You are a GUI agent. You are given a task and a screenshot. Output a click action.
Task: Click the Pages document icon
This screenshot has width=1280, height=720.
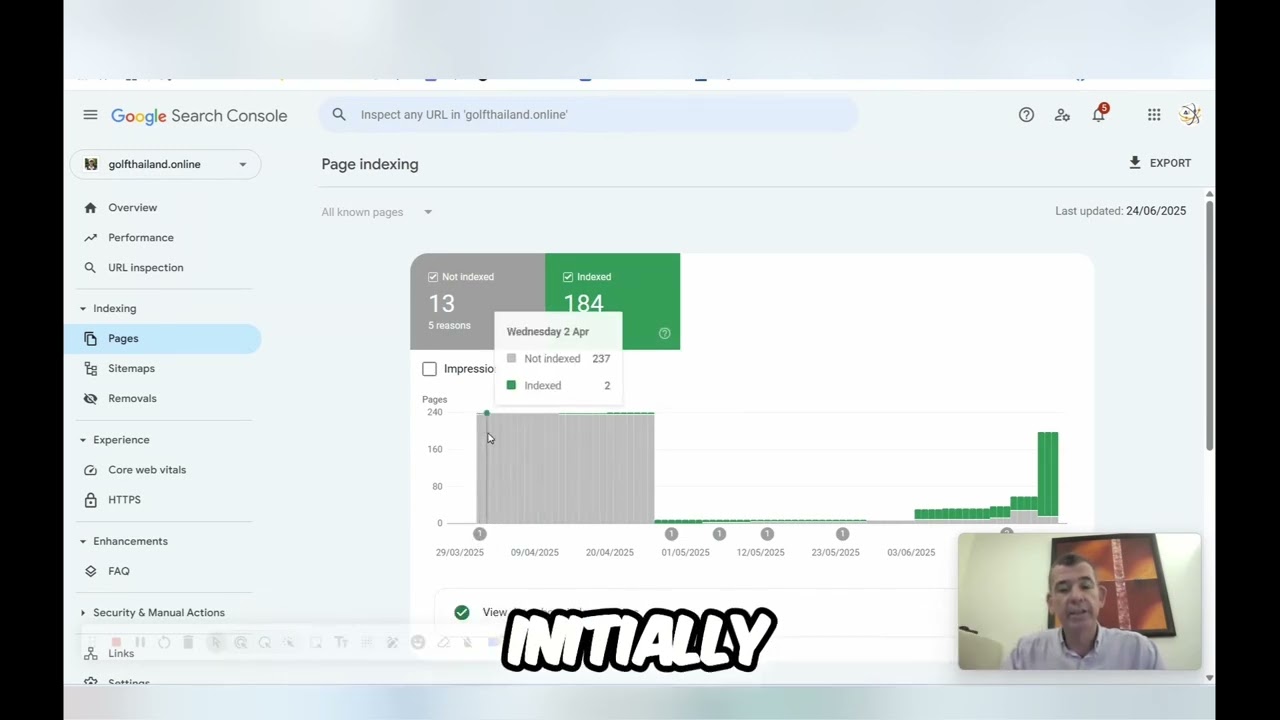[90, 339]
